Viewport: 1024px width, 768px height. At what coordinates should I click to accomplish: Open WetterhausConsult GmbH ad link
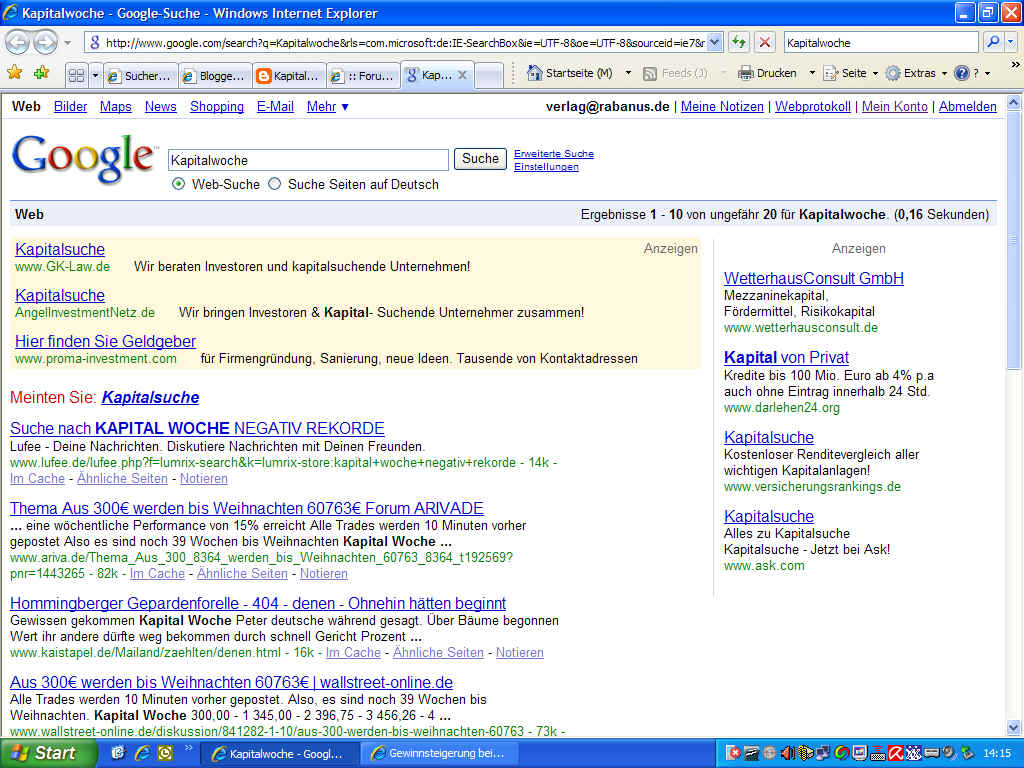[x=813, y=278]
